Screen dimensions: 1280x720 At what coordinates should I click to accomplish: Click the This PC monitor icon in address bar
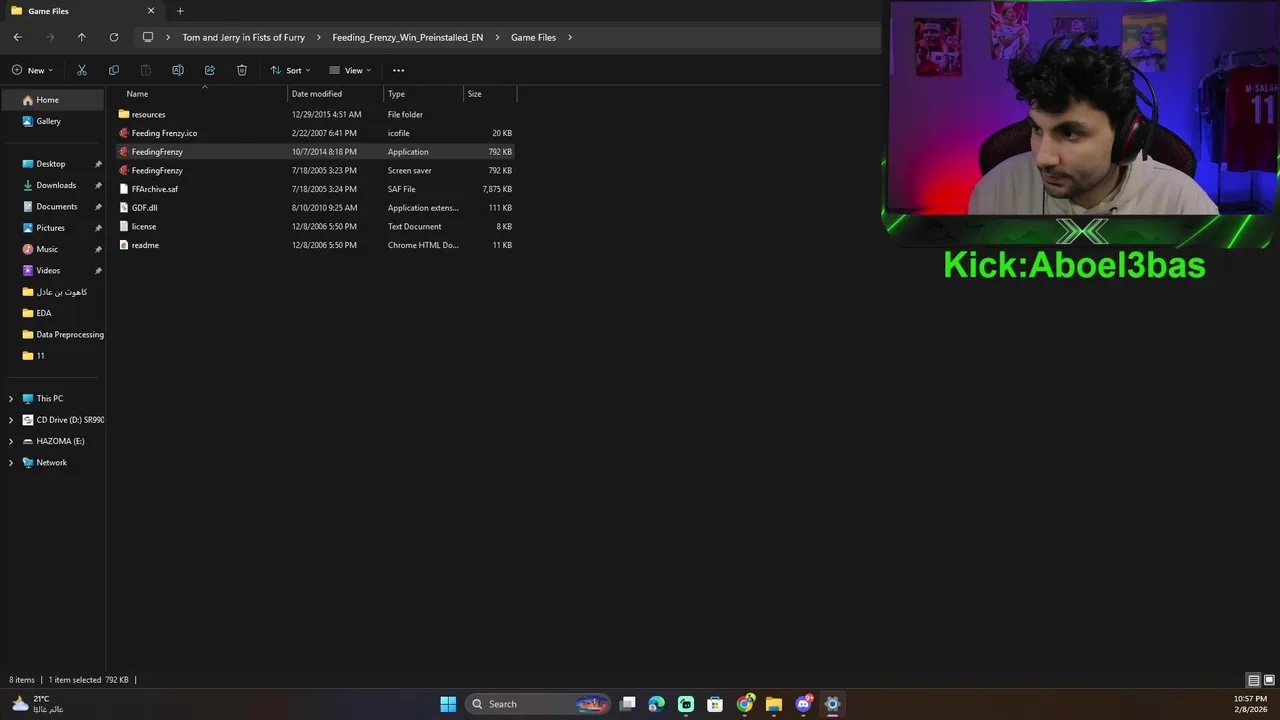(148, 37)
